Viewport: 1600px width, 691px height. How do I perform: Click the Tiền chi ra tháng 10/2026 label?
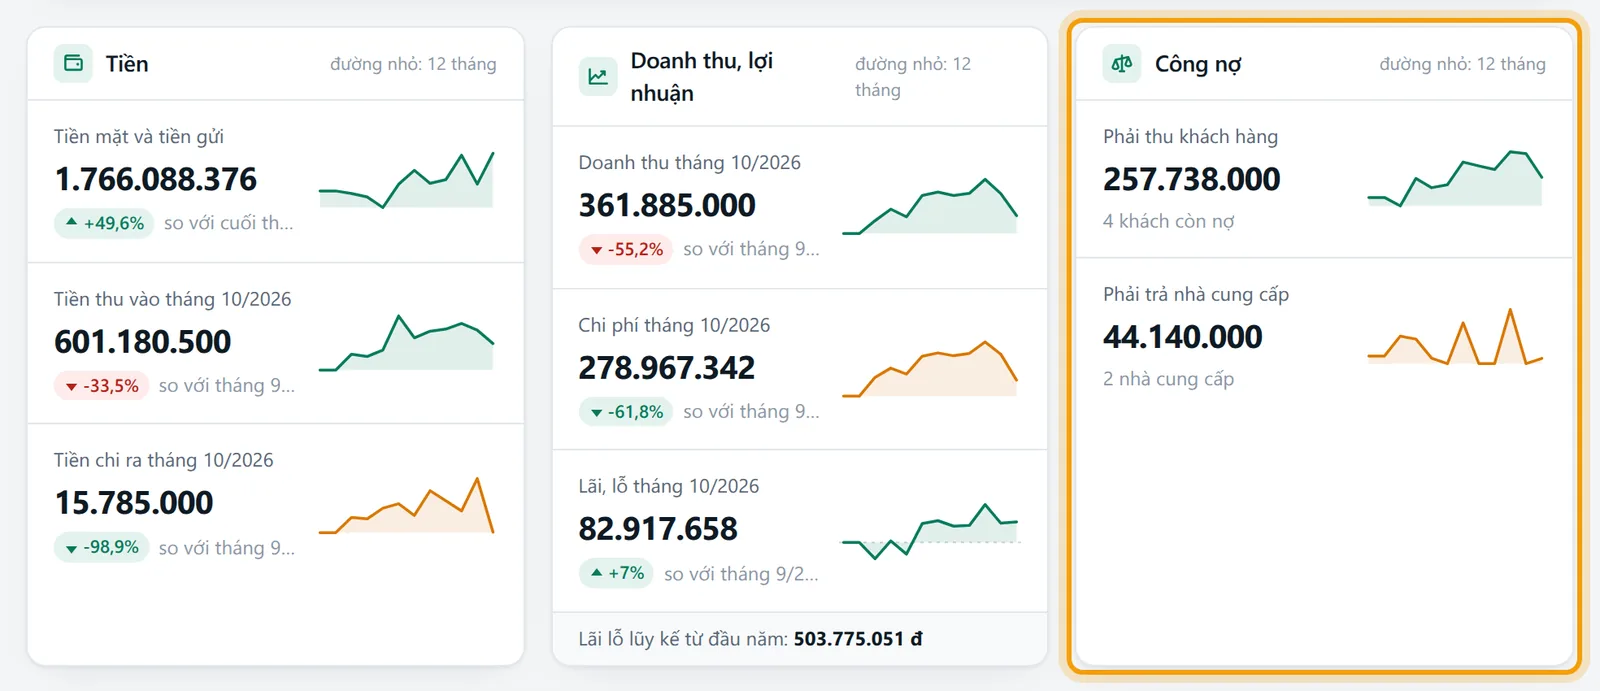tap(164, 460)
